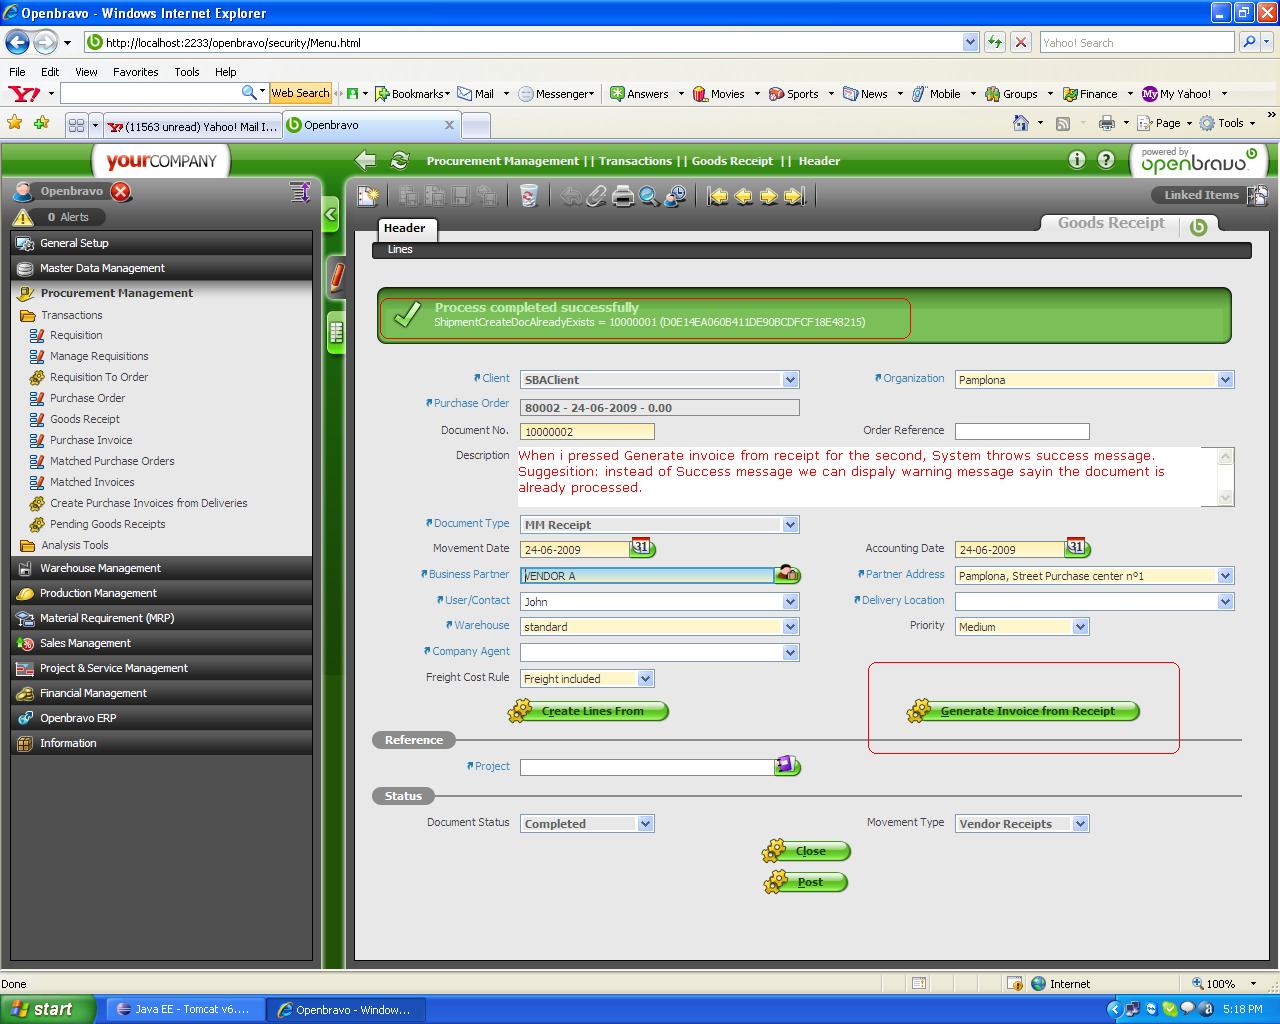Open the Freight Cost Rule dropdown
Viewport: 1280px width, 1024px height.
[646, 679]
